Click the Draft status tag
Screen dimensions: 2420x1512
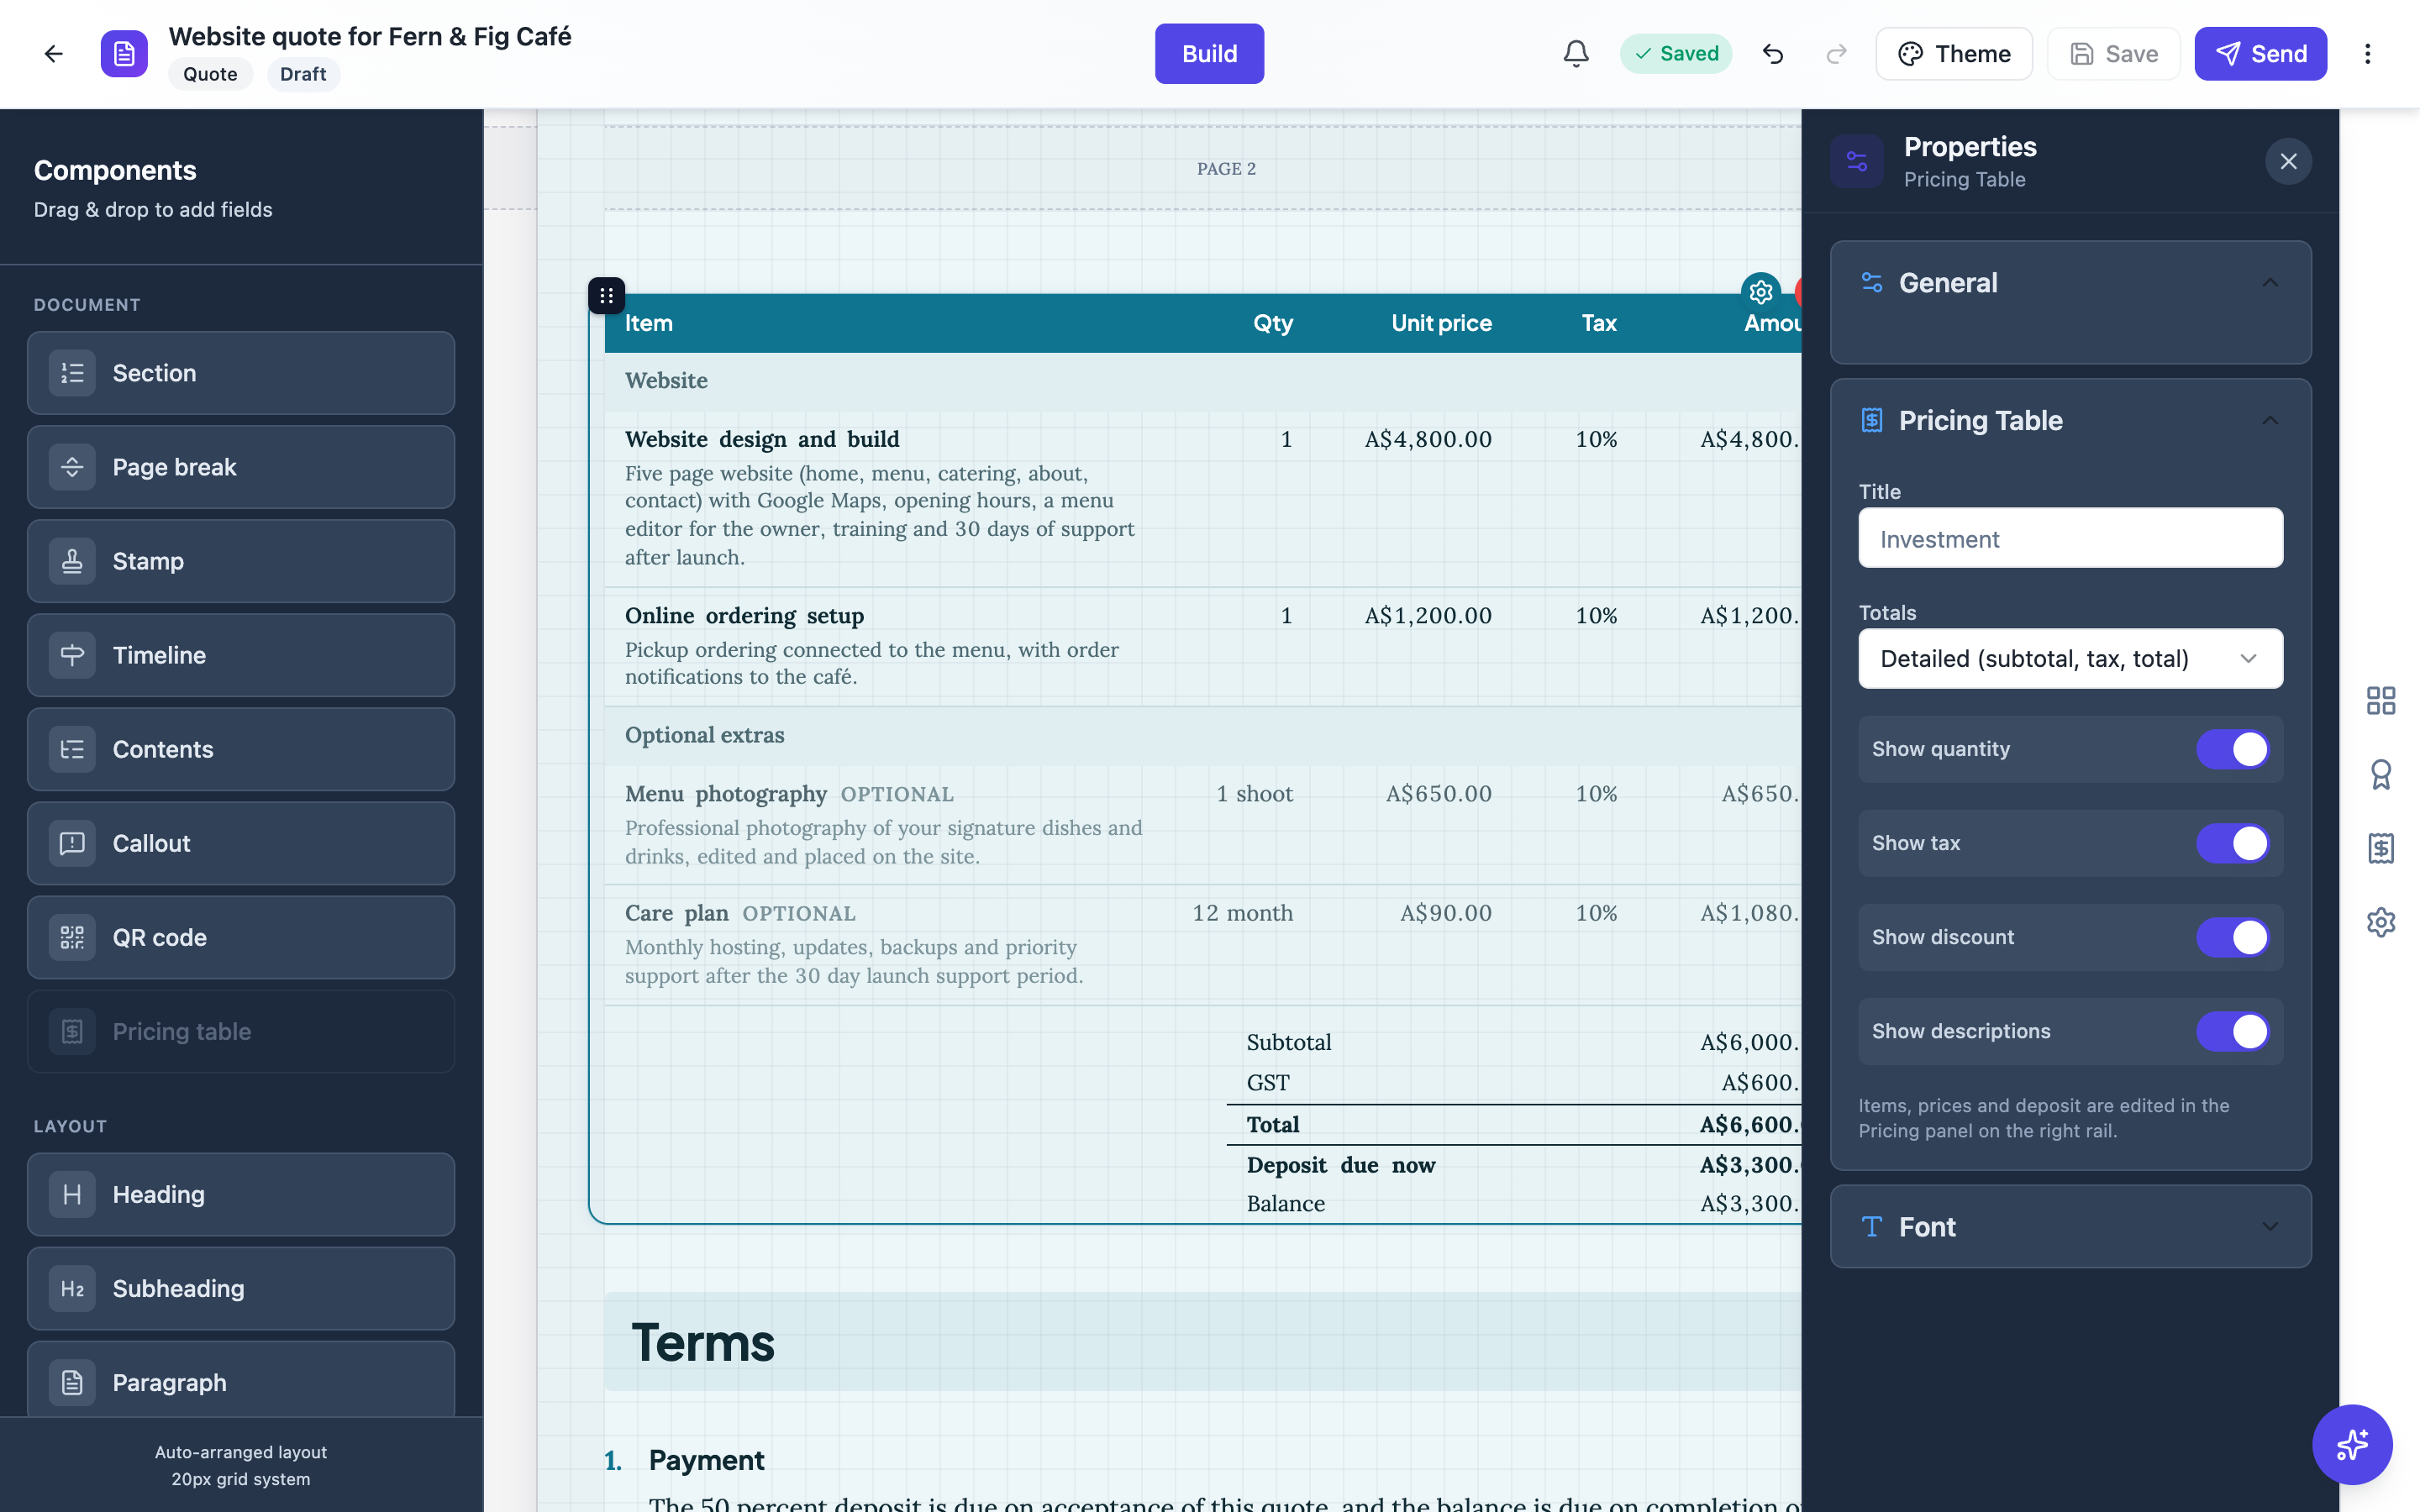pos(303,74)
